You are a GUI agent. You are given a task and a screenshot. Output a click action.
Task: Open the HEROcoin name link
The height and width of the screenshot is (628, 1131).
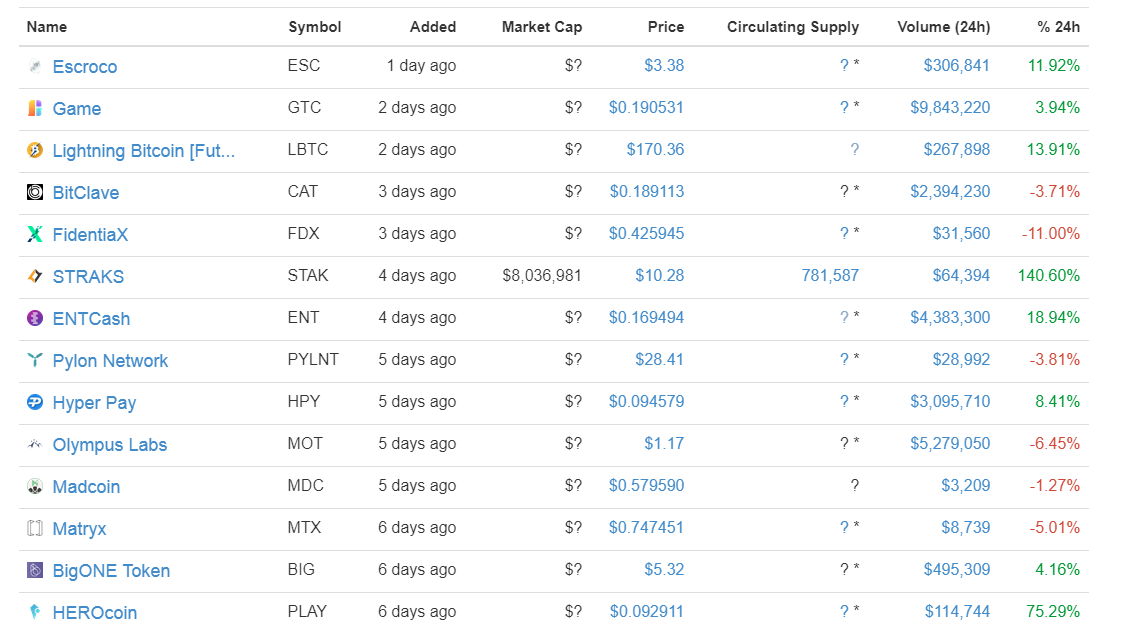tap(95, 613)
